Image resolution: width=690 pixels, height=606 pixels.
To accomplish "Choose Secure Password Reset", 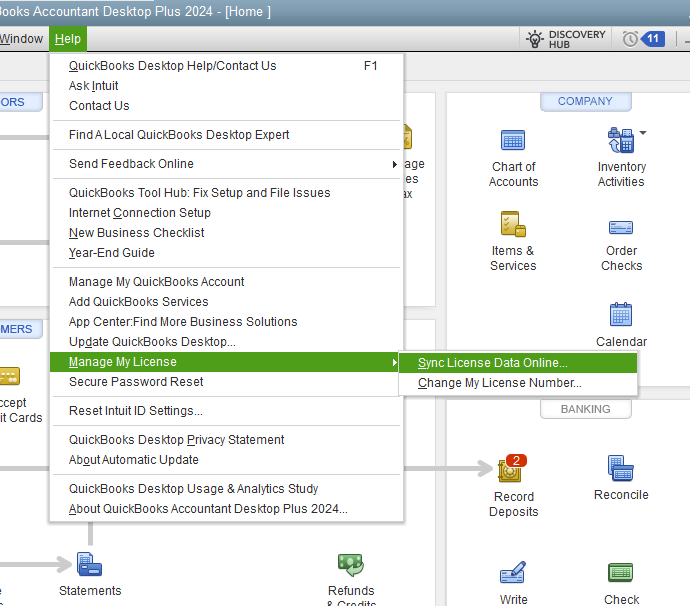I will [226, 382].
